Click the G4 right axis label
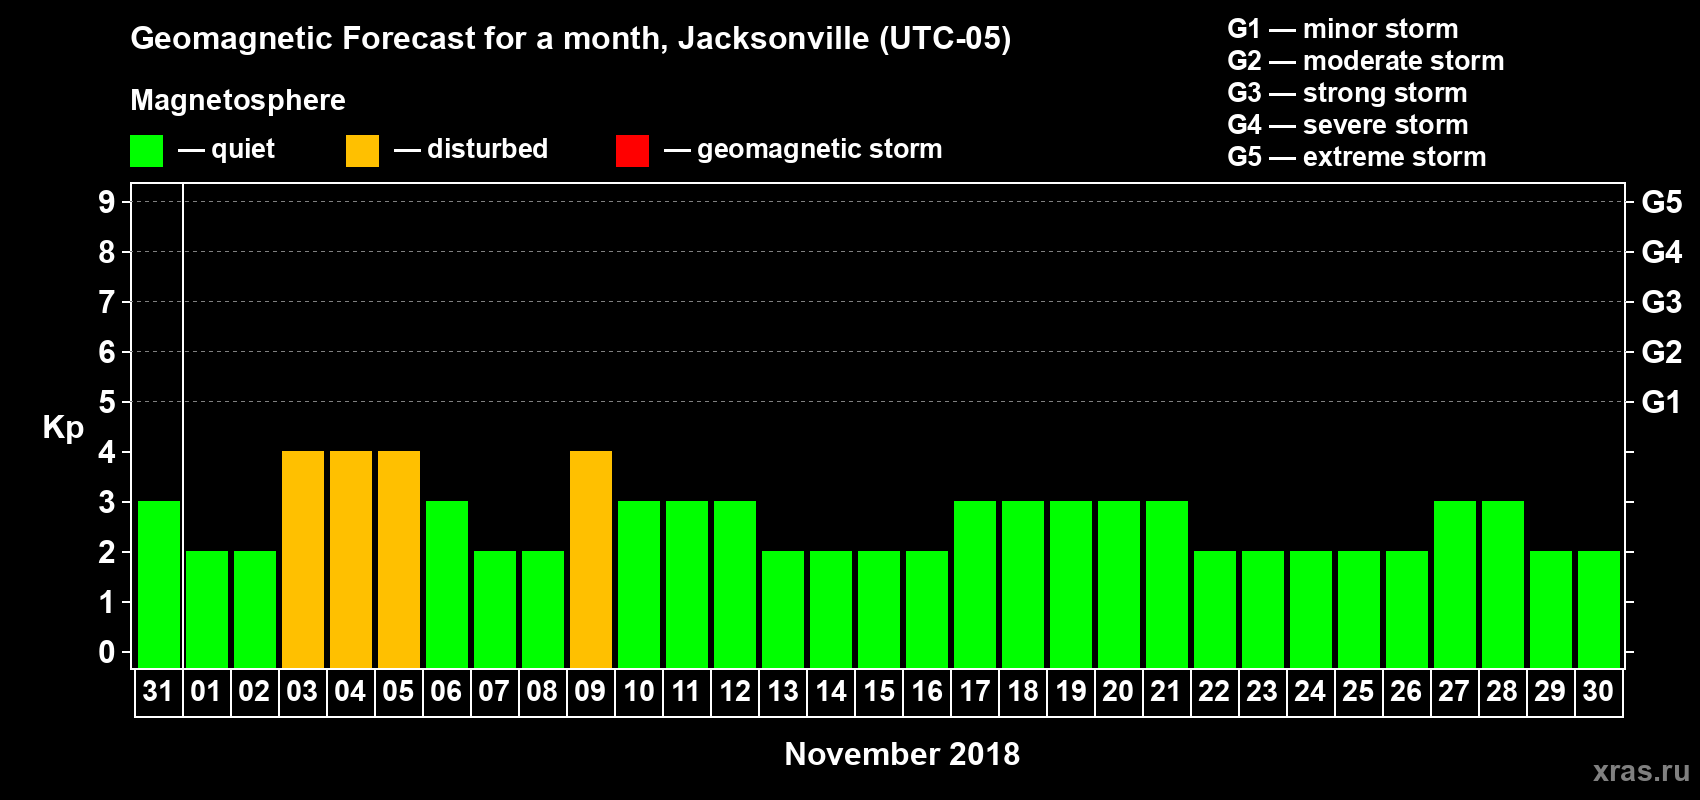The image size is (1700, 800). click(1662, 252)
